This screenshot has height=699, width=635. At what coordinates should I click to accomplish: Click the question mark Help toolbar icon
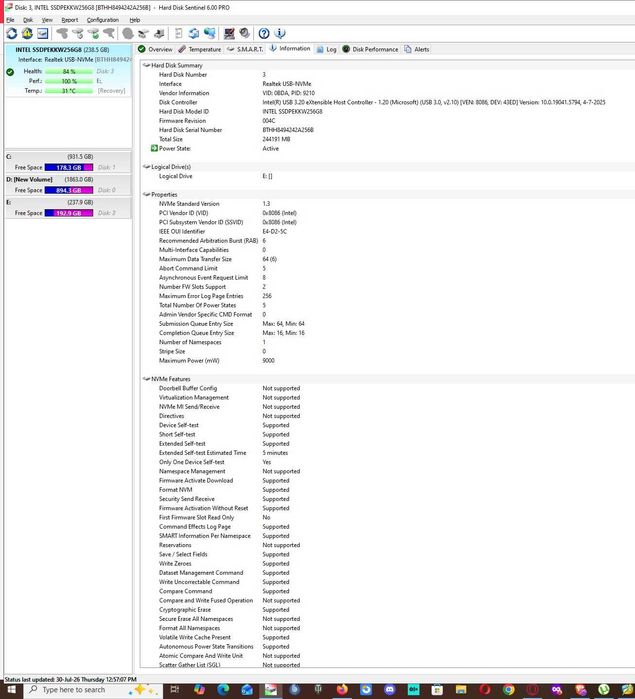pyautogui.click(x=264, y=33)
